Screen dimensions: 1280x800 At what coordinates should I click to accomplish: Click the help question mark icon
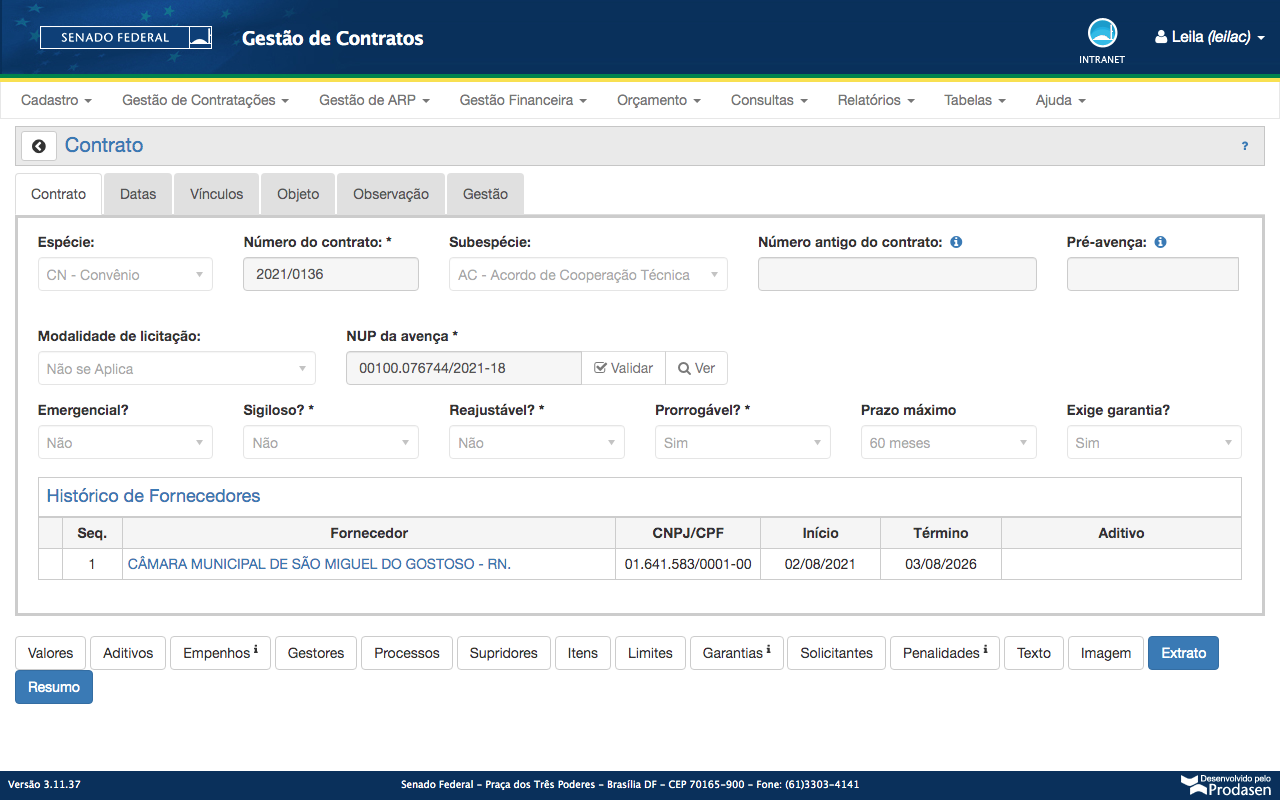(x=1245, y=146)
